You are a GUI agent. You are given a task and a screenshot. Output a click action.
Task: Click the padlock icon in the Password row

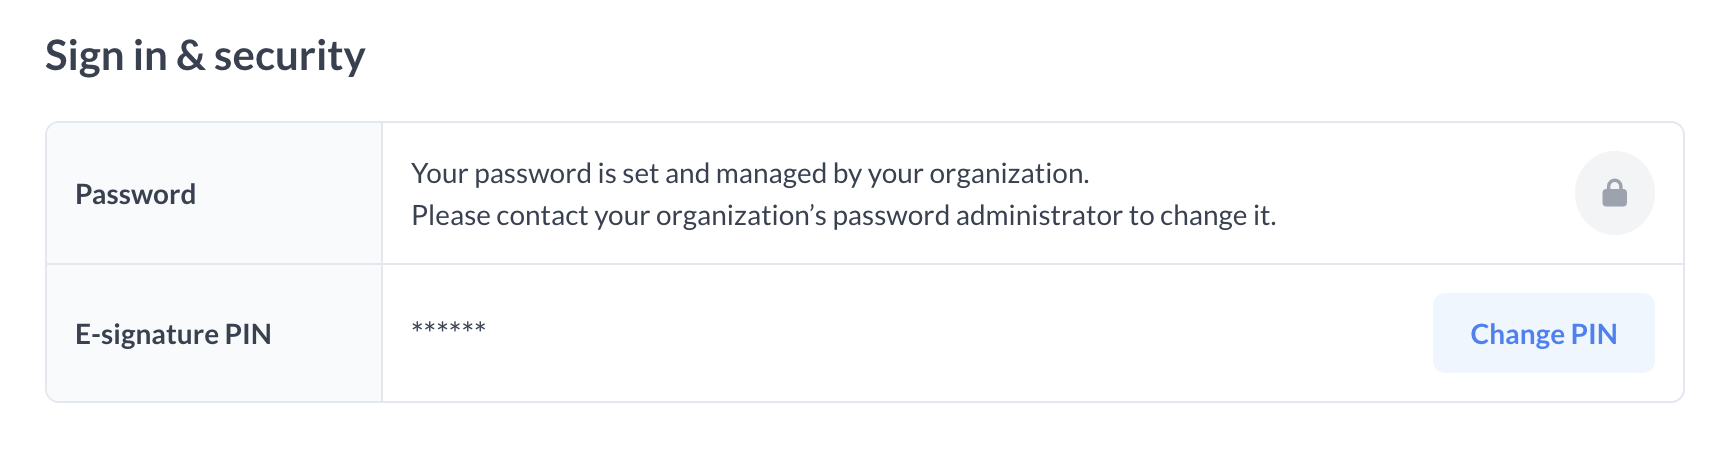(1614, 193)
